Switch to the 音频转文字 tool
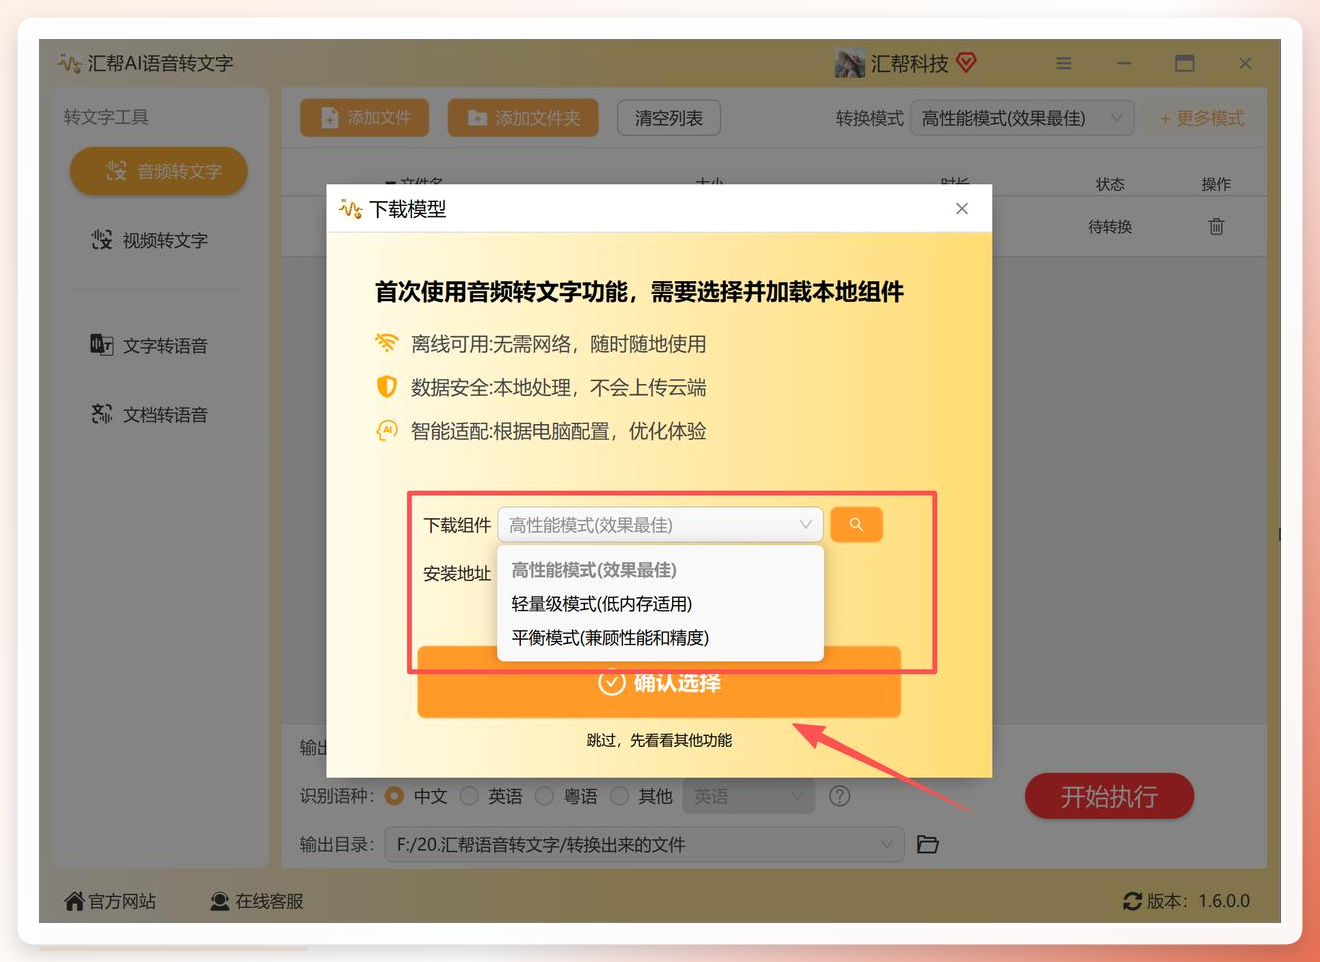1320x962 pixels. pyautogui.click(x=159, y=171)
